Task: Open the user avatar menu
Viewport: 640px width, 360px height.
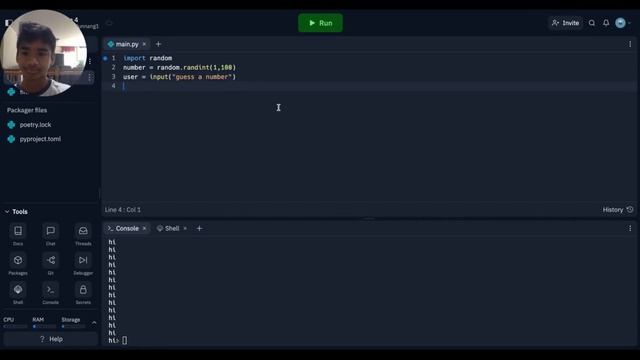Action: (620, 23)
